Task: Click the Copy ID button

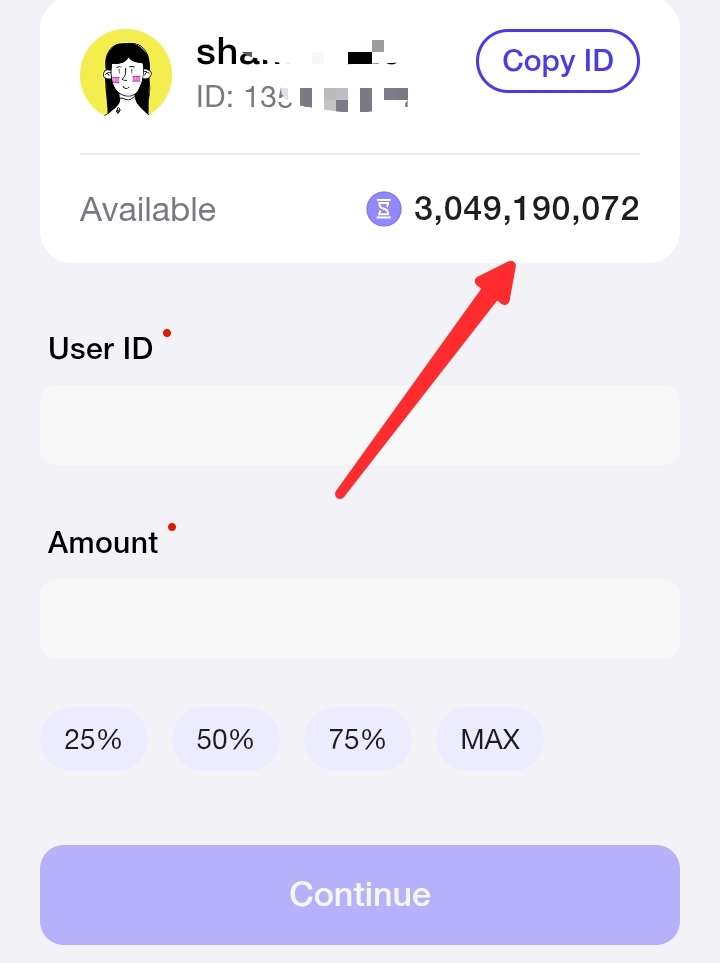Action: pos(558,61)
